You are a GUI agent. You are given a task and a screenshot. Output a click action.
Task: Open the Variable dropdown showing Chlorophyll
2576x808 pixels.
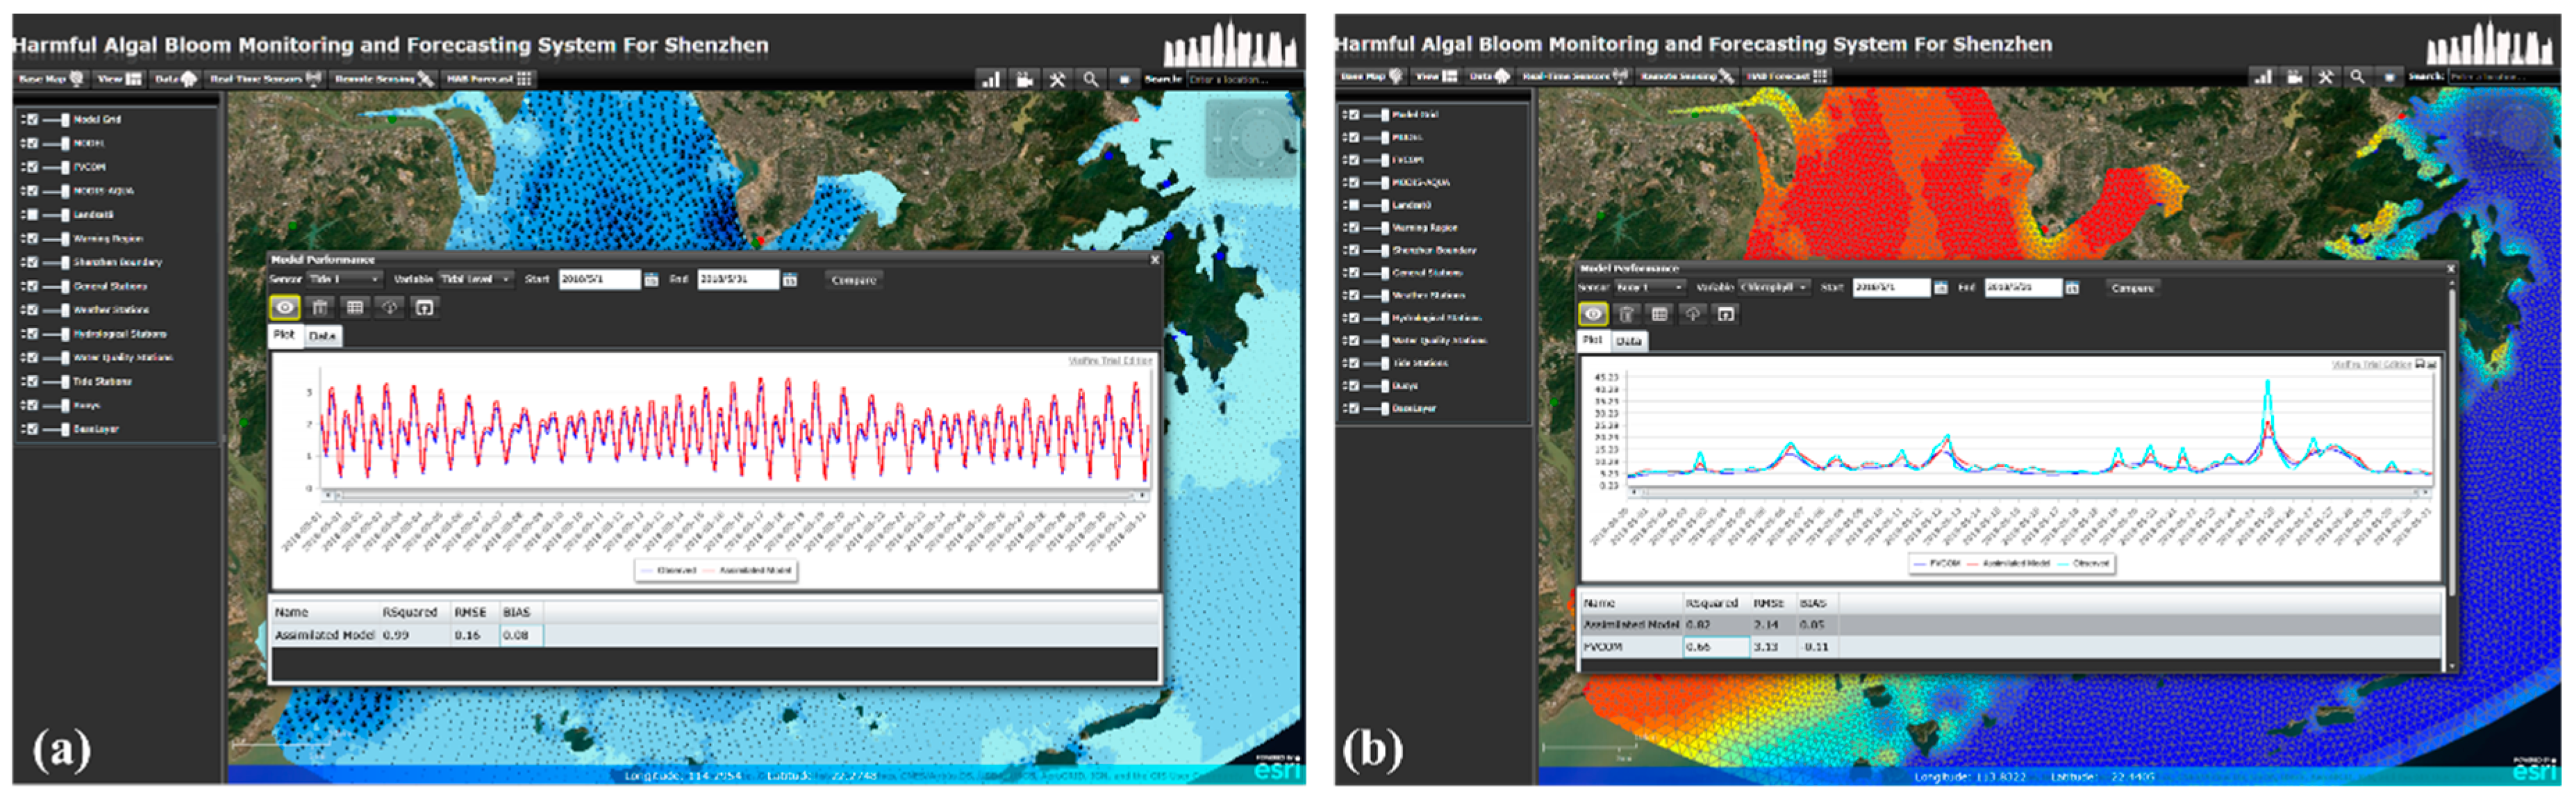pos(1774,287)
